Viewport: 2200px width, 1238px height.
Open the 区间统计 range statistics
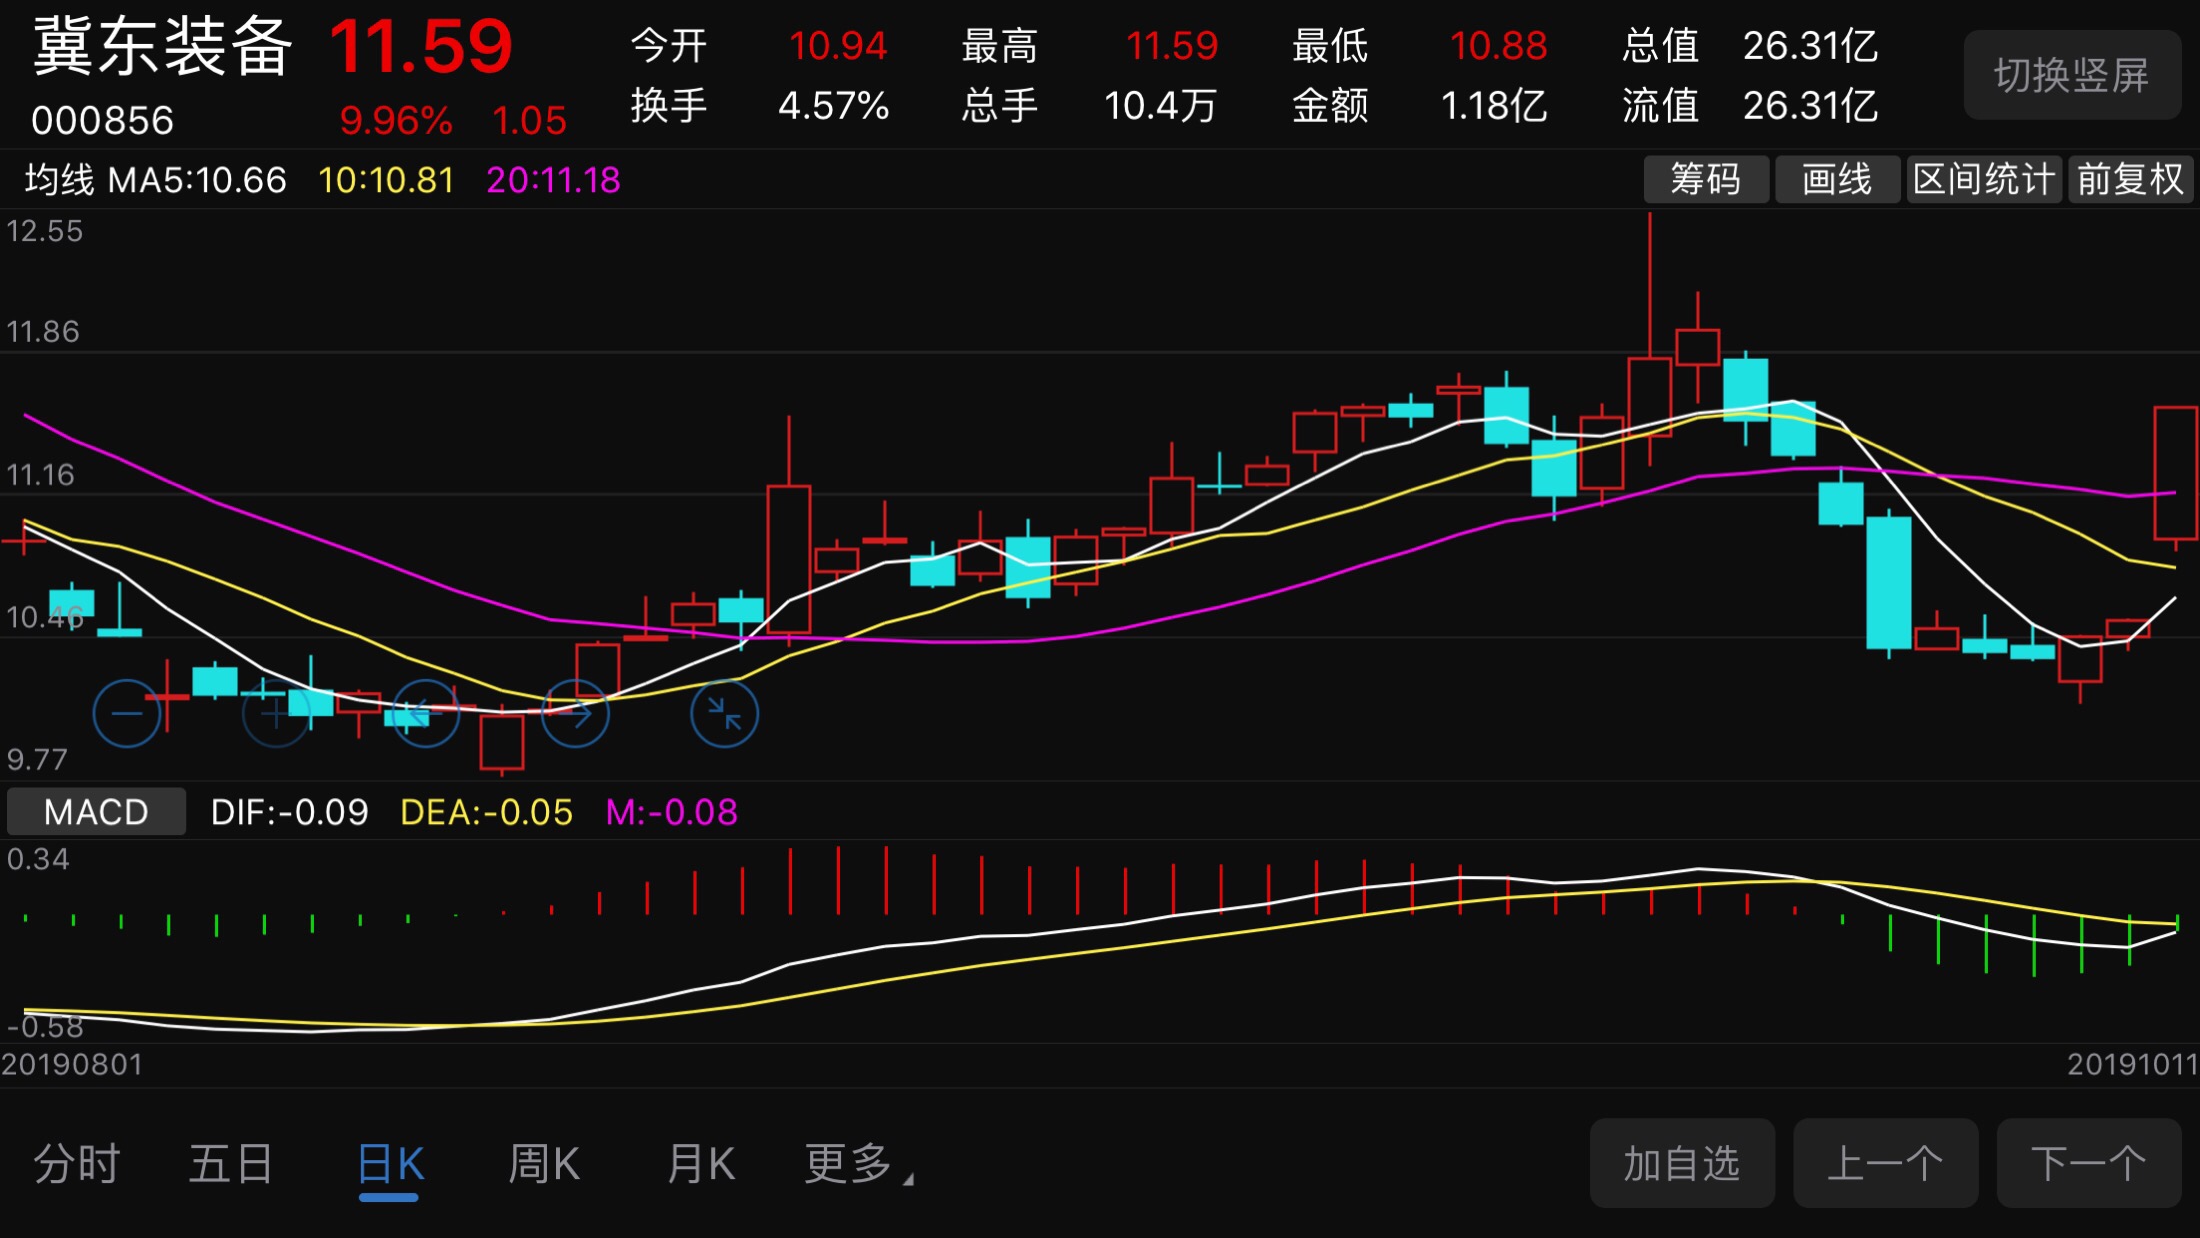pos(1983,180)
